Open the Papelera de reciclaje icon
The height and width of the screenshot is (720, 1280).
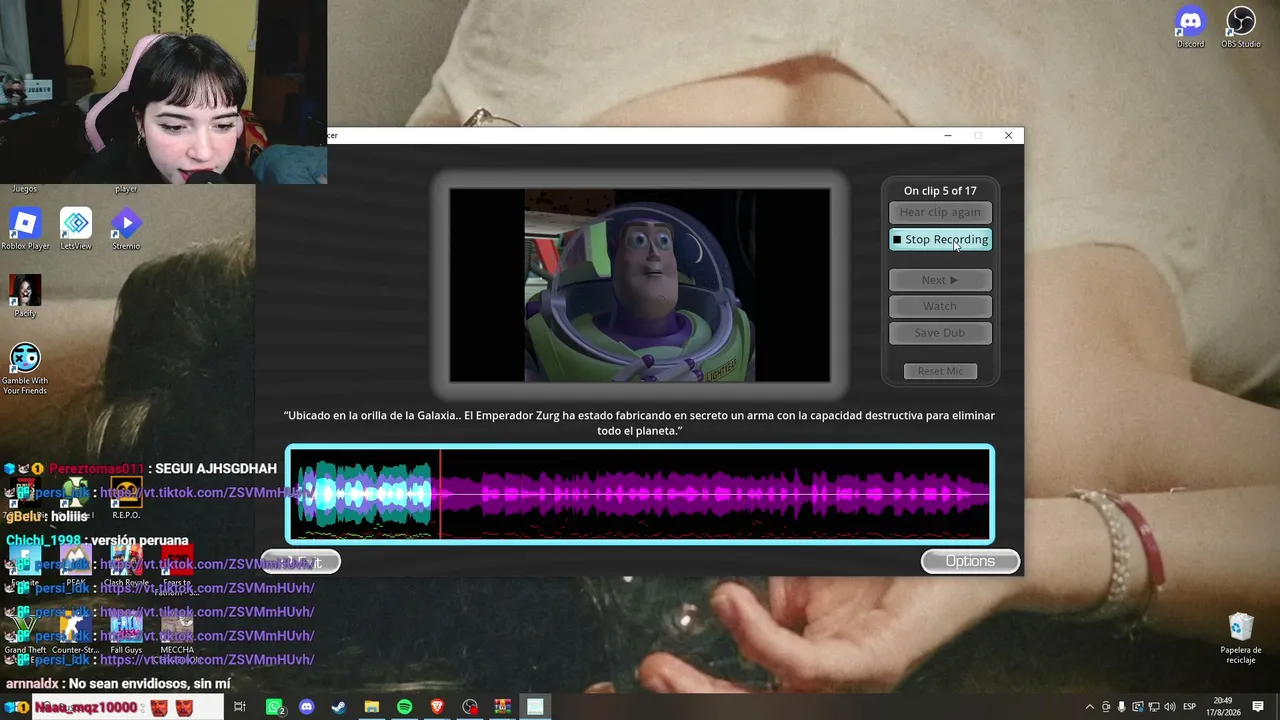coord(1241,638)
